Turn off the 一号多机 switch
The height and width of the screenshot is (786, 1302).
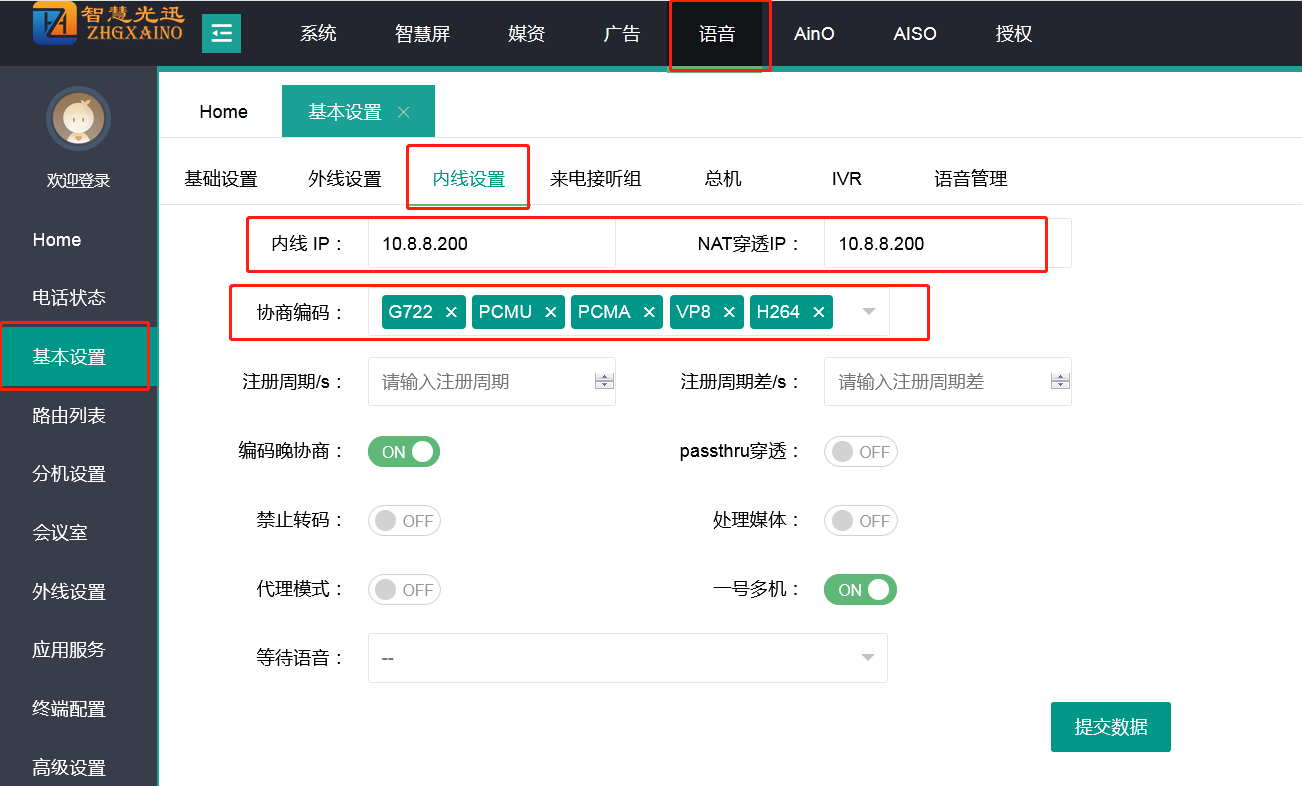pyautogui.click(x=860, y=590)
